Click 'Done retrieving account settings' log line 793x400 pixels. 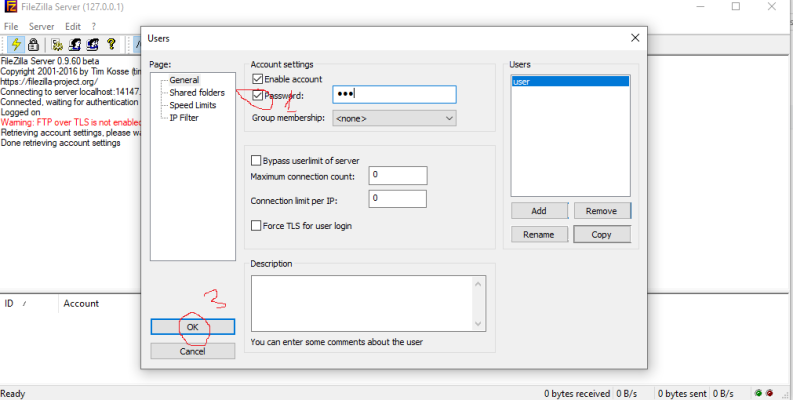pyautogui.click(x=60, y=143)
